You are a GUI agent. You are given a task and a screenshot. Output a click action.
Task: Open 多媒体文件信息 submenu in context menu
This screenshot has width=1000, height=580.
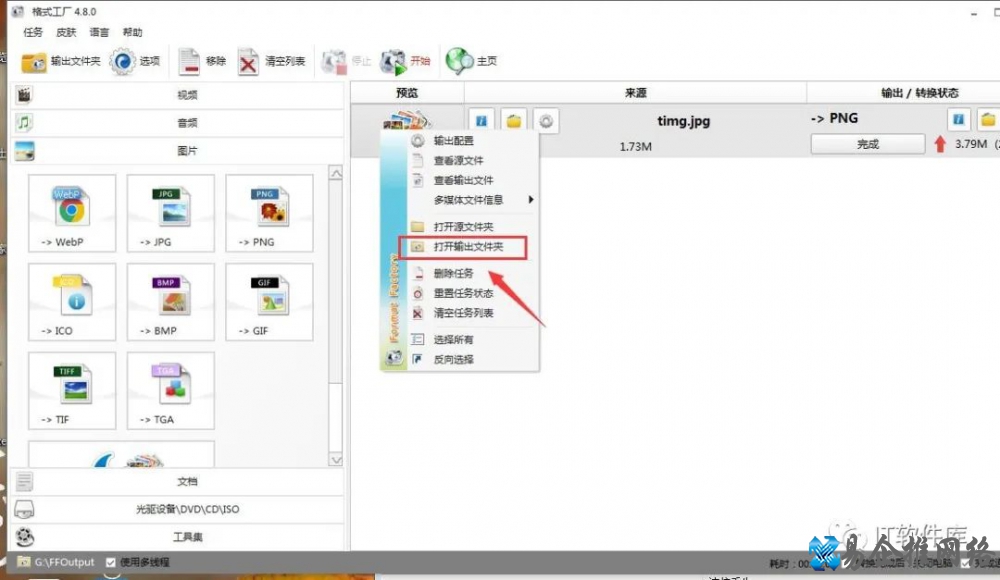click(468, 200)
